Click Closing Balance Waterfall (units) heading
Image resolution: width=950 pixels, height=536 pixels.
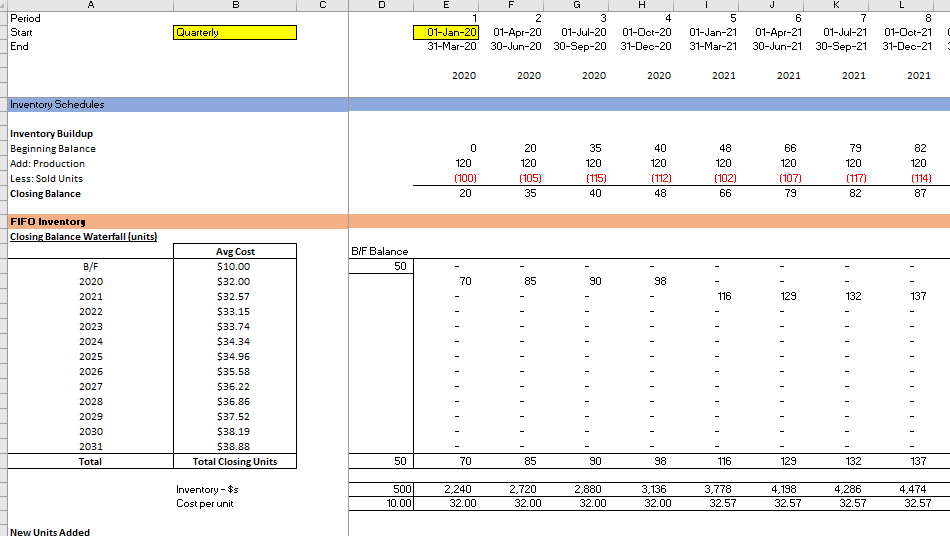(x=84, y=237)
